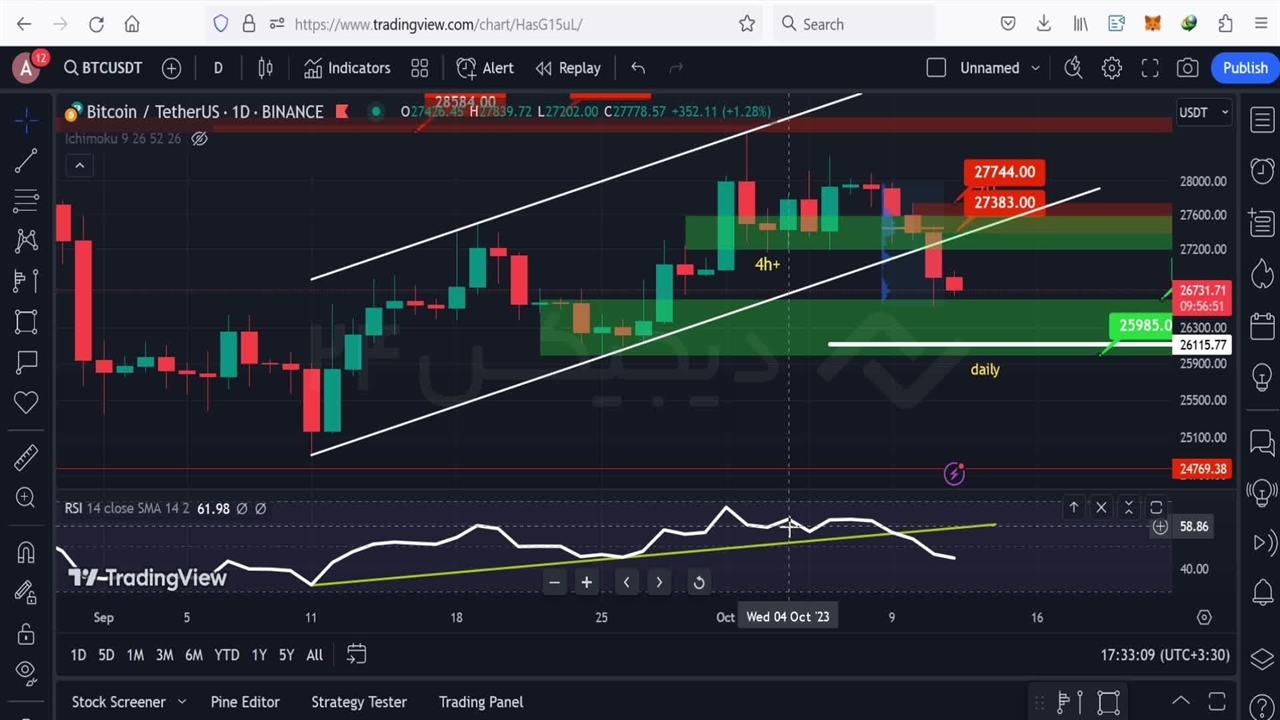Open the Alert creation dialog
Viewport: 1280px width, 720px height.
pyautogui.click(x=485, y=68)
